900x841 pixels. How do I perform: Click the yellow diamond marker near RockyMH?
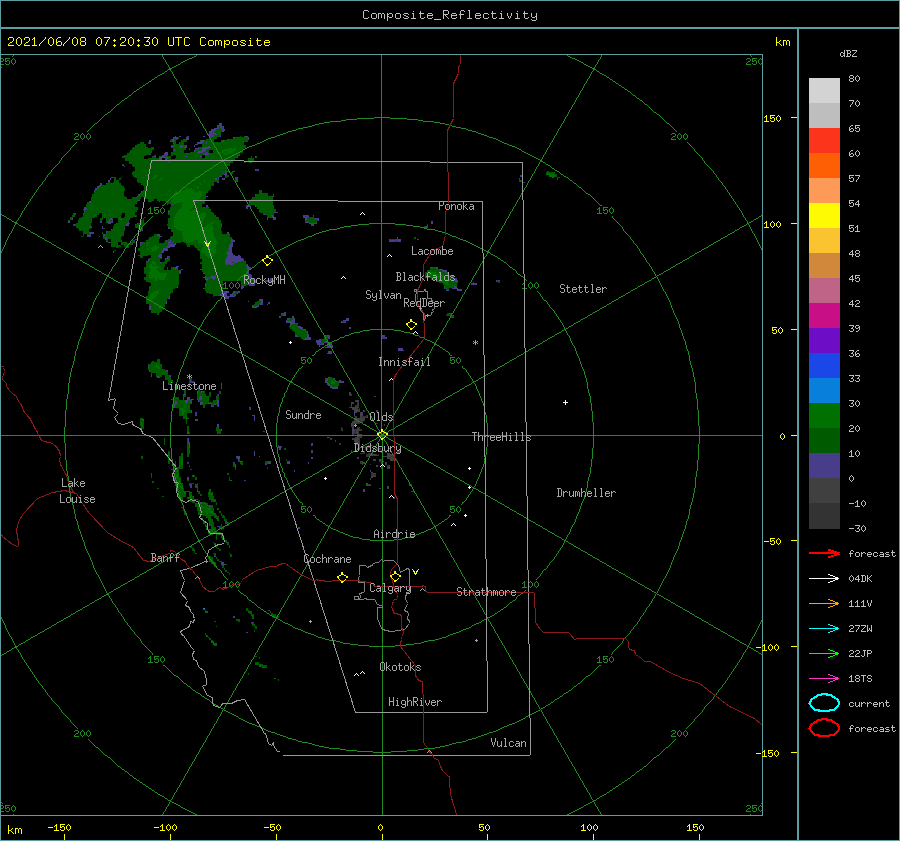pos(267,261)
